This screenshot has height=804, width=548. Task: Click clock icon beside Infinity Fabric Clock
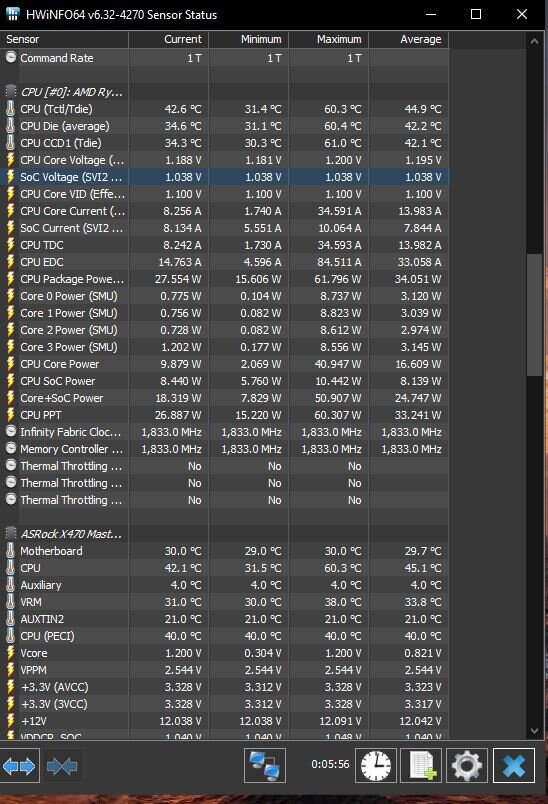coord(11,431)
